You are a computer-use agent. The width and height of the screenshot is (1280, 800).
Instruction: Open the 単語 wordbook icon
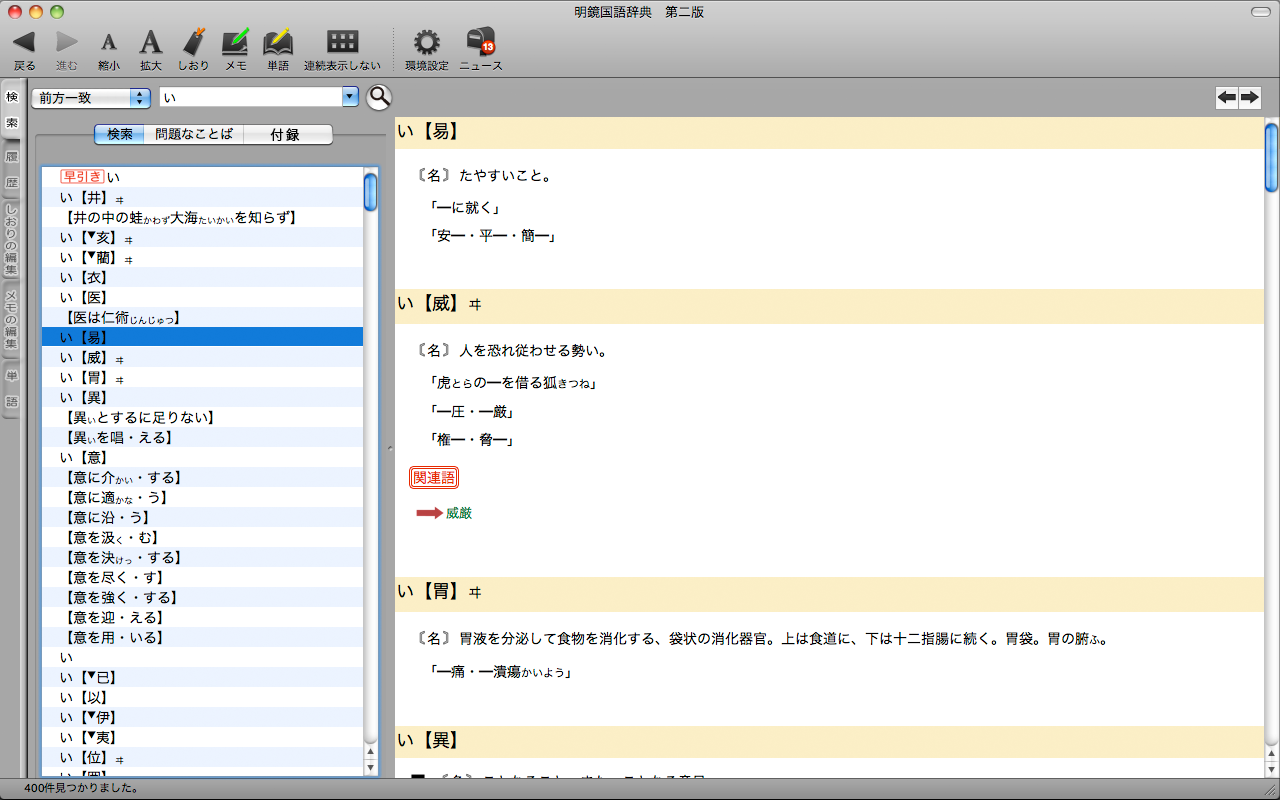[277, 42]
